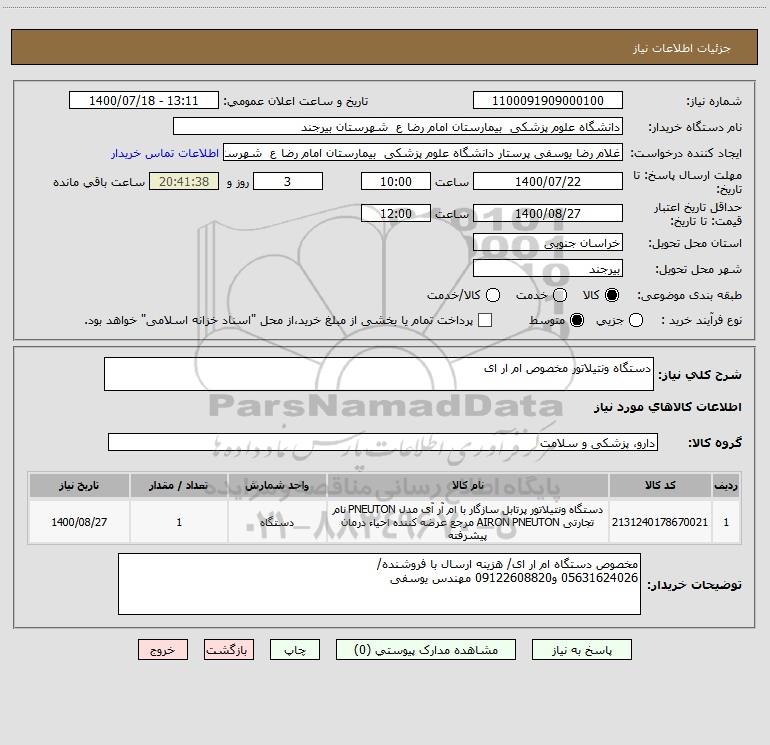Click the تاریخ نیاز column header
Screen dimensions: 770x745
(79, 486)
